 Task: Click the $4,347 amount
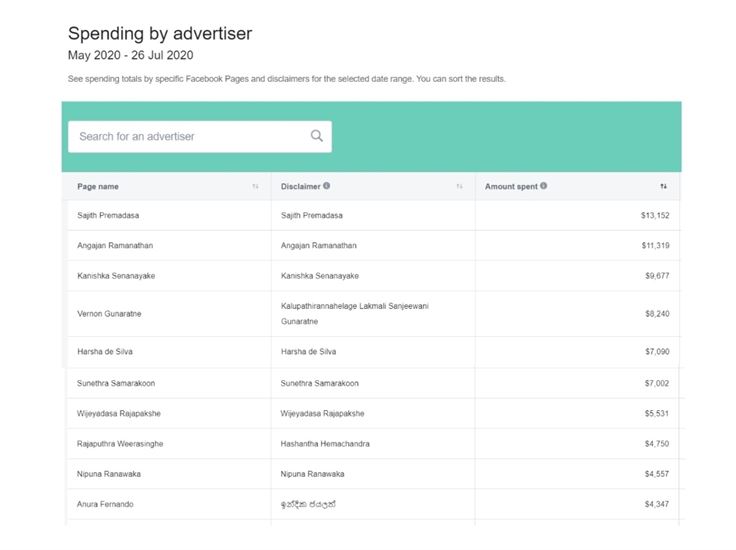coord(657,504)
